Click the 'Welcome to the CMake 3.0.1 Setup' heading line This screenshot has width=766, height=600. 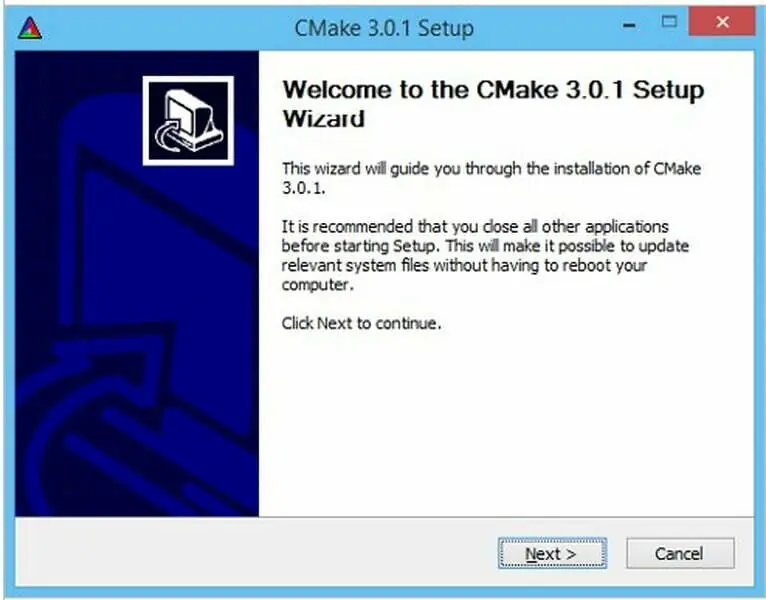(x=493, y=90)
